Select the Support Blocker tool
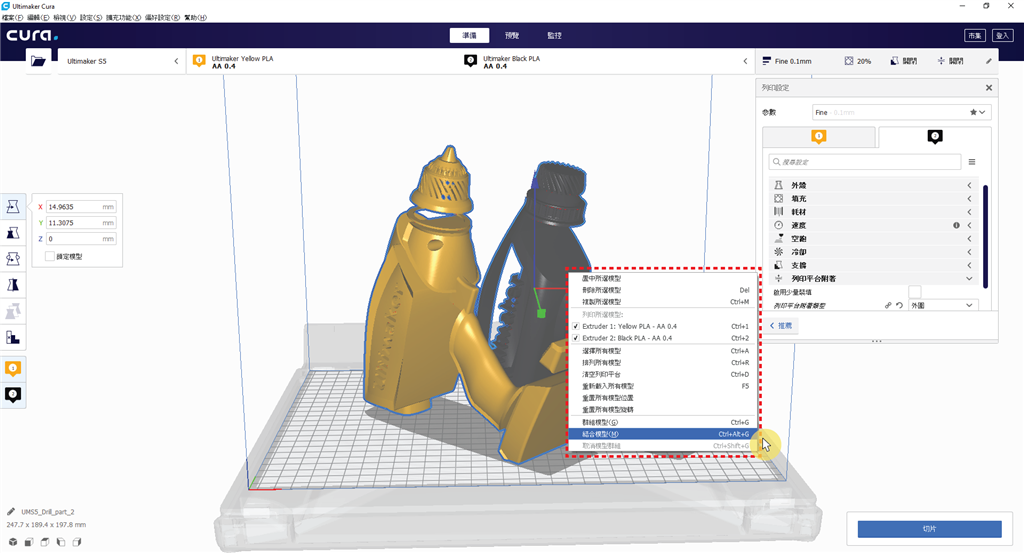The width and height of the screenshot is (1024, 553). 13,337
